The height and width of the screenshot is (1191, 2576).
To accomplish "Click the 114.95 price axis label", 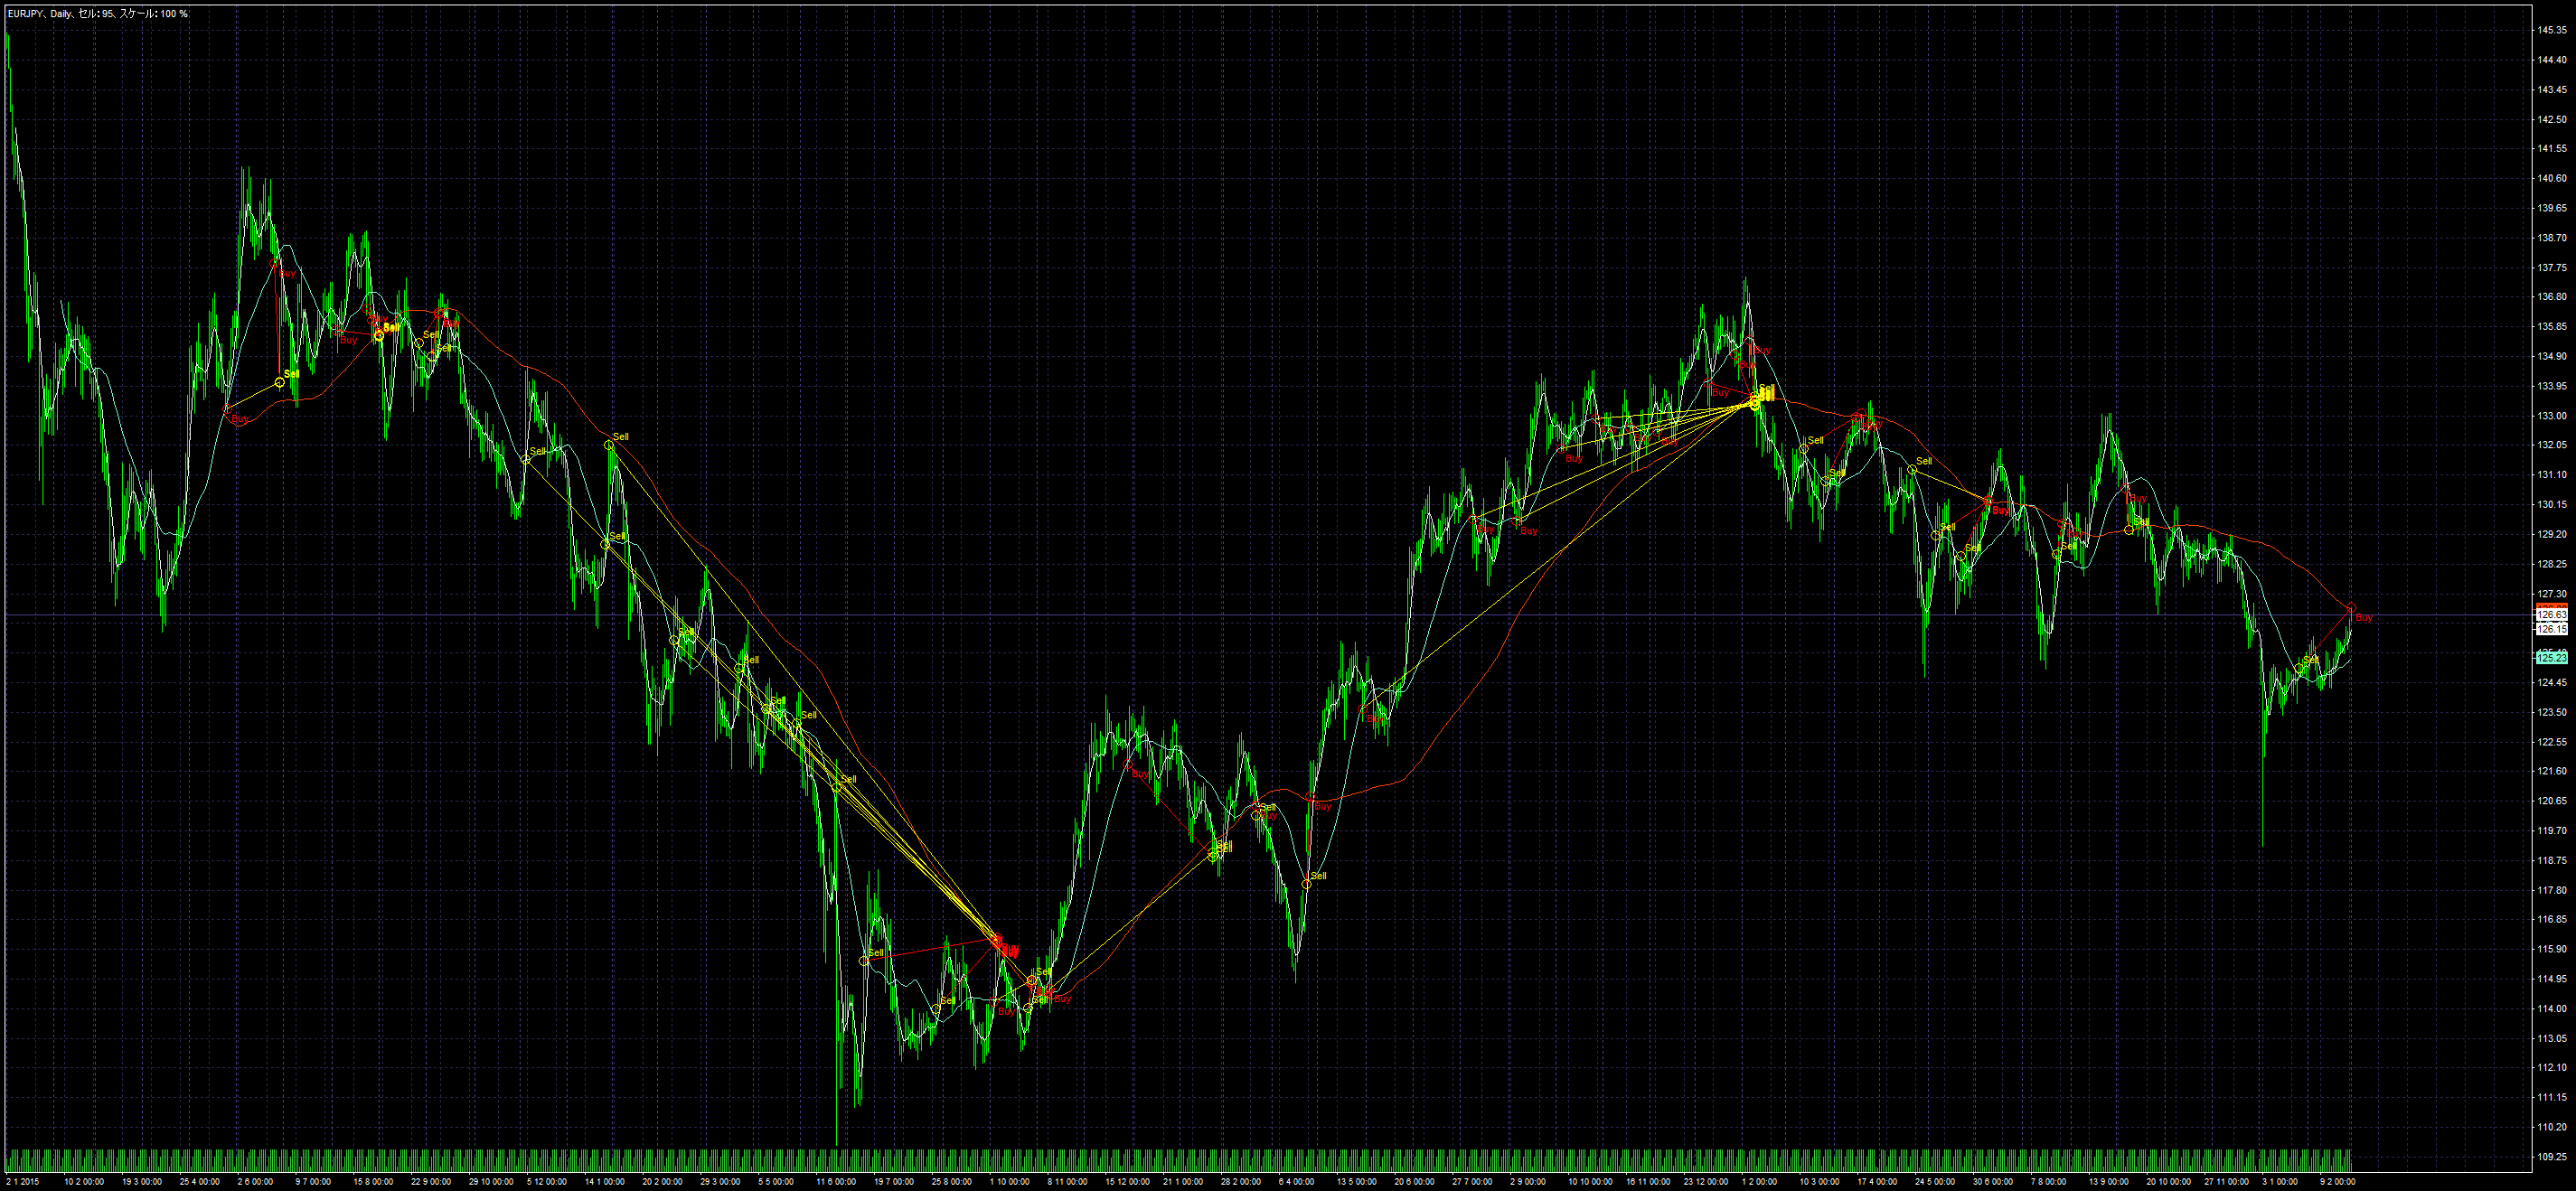I will pyautogui.click(x=2551, y=979).
